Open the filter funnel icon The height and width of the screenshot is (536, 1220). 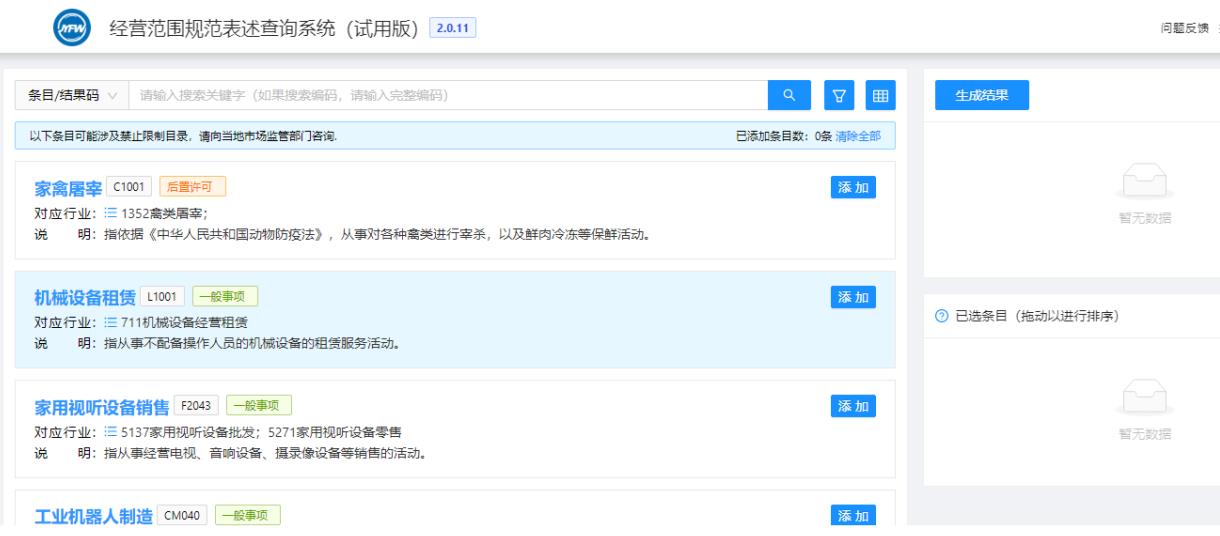click(x=840, y=96)
